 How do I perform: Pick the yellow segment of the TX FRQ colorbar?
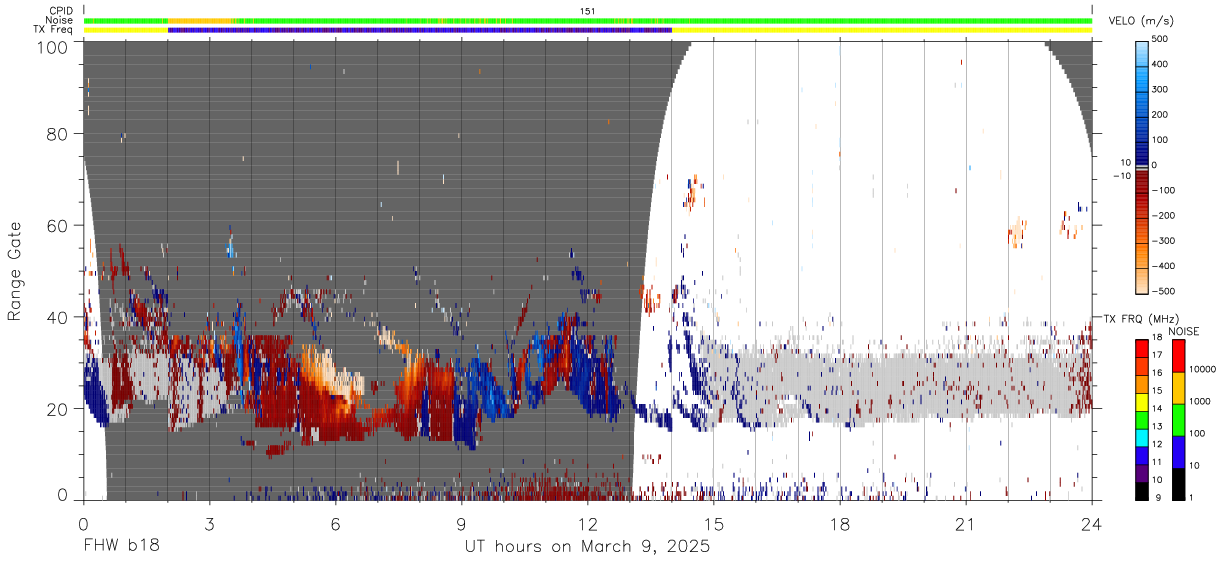tap(1140, 402)
